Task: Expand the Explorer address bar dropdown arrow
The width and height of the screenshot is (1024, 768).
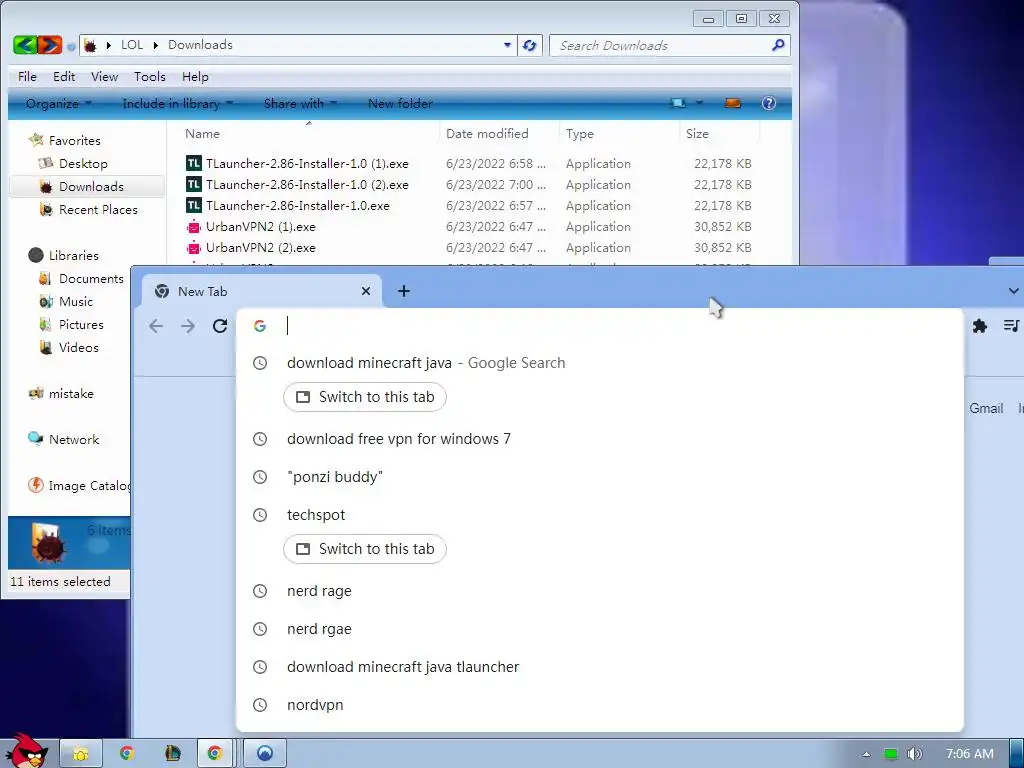Action: [x=507, y=45]
